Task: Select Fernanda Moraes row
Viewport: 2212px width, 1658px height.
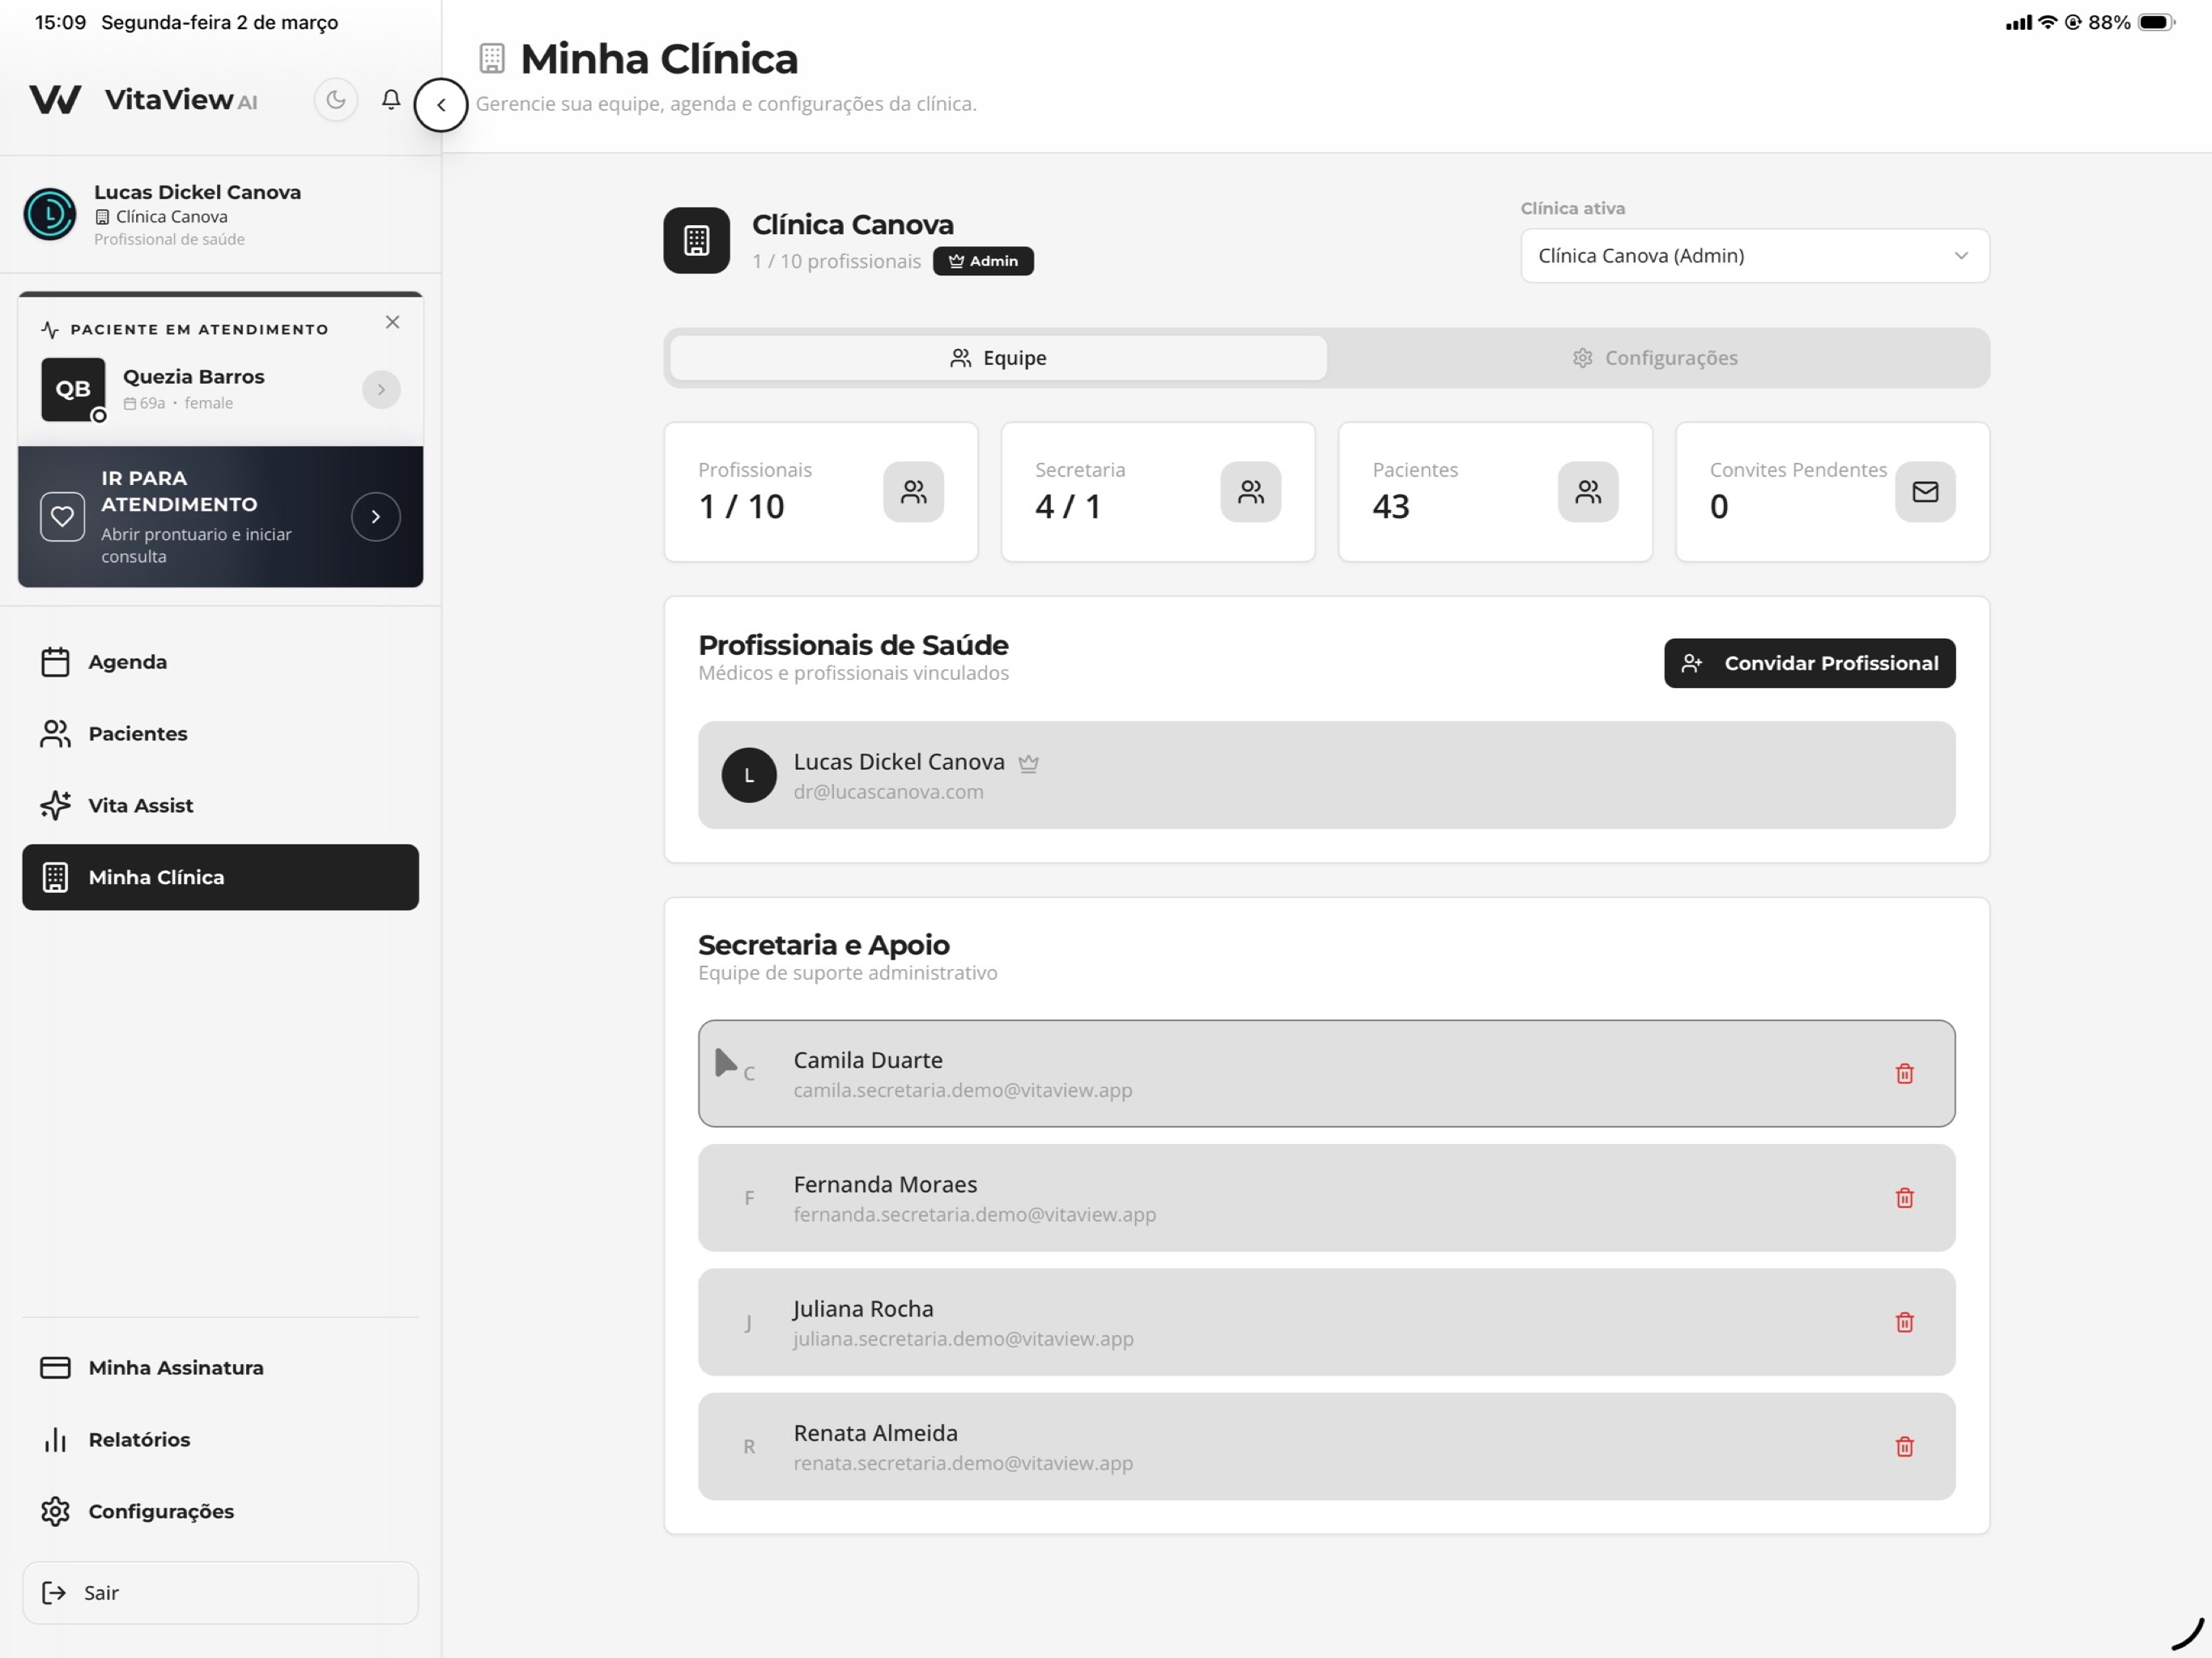Action: click(x=1327, y=1198)
